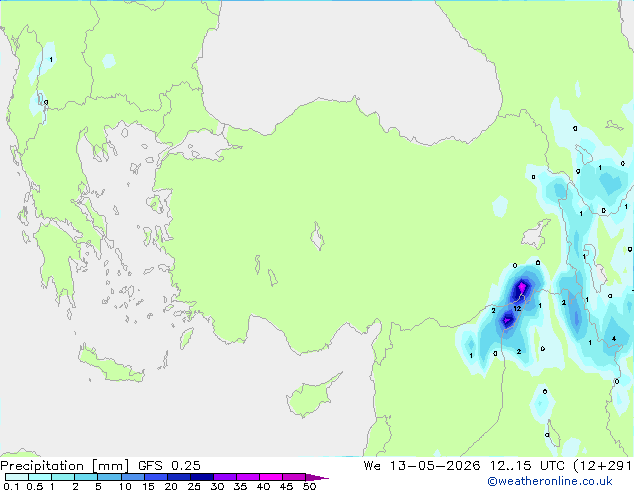The image size is (634, 490).
Task: Click the 'We 13-05-2026' date text
Action: [422, 465]
